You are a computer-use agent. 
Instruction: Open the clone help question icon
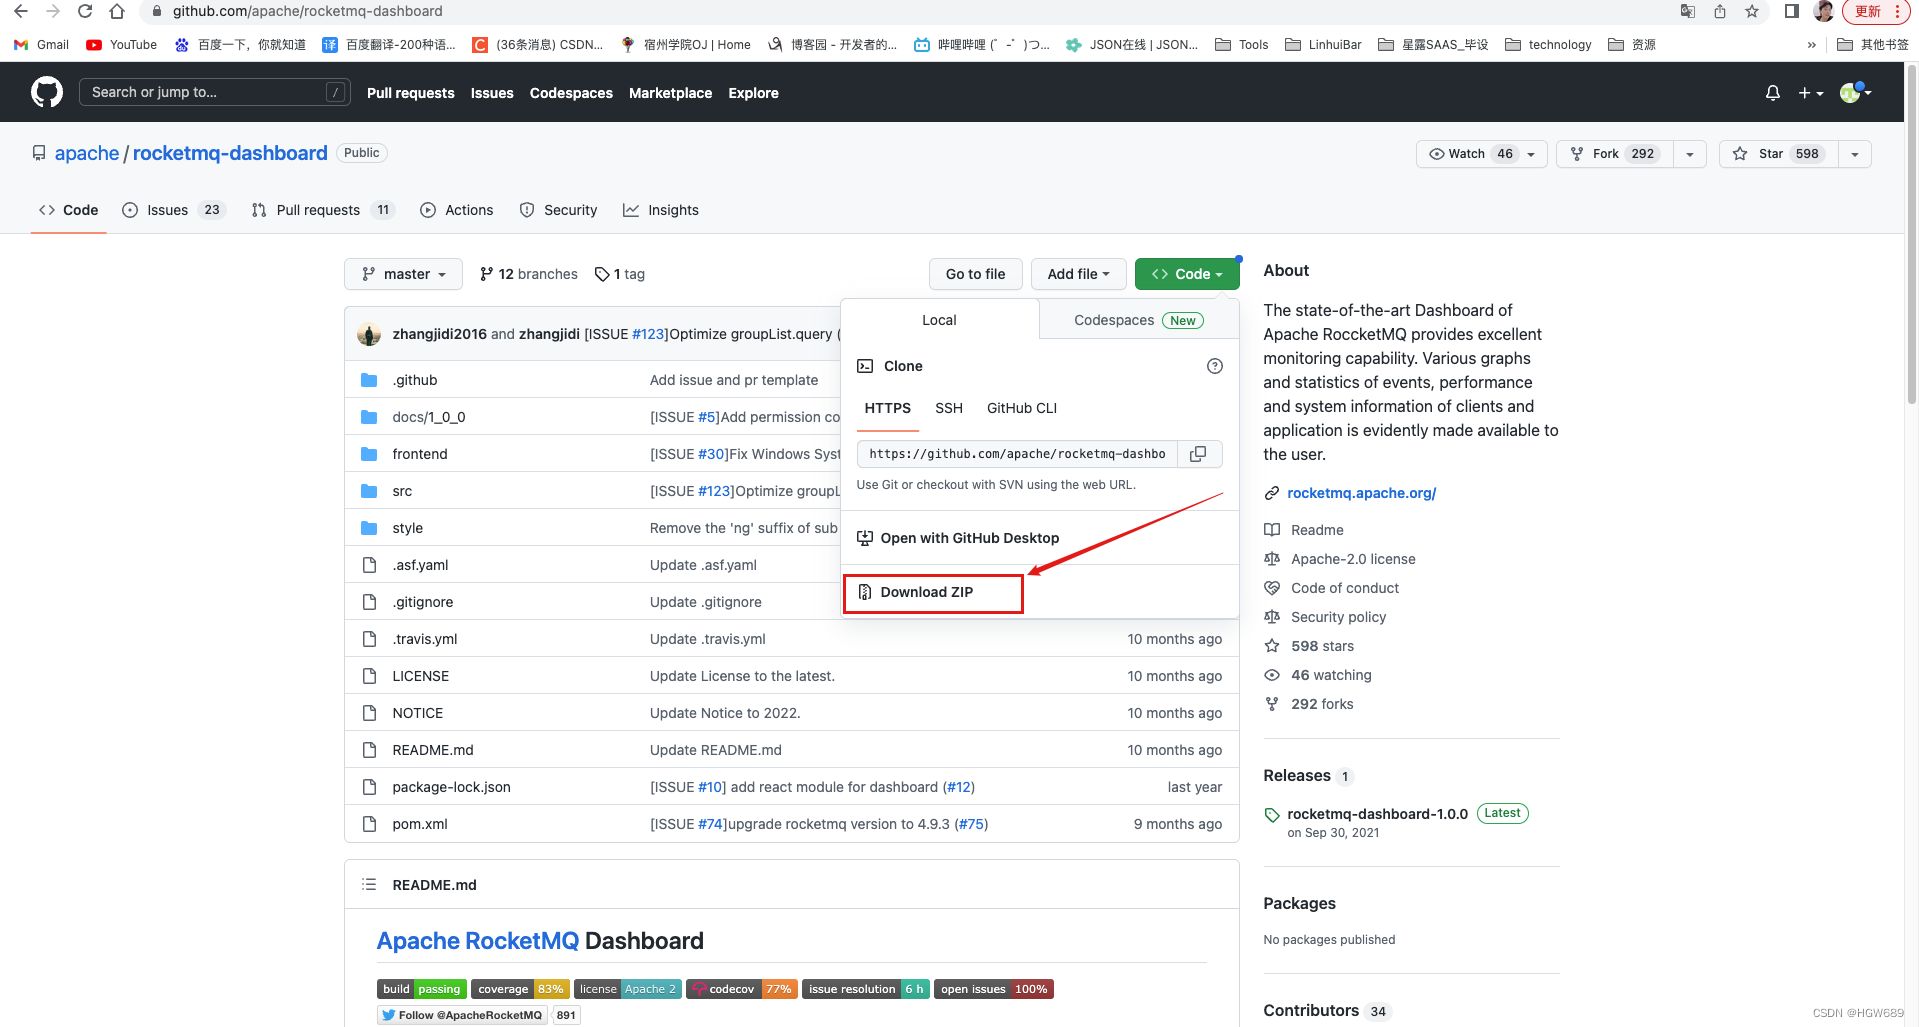click(x=1215, y=366)
